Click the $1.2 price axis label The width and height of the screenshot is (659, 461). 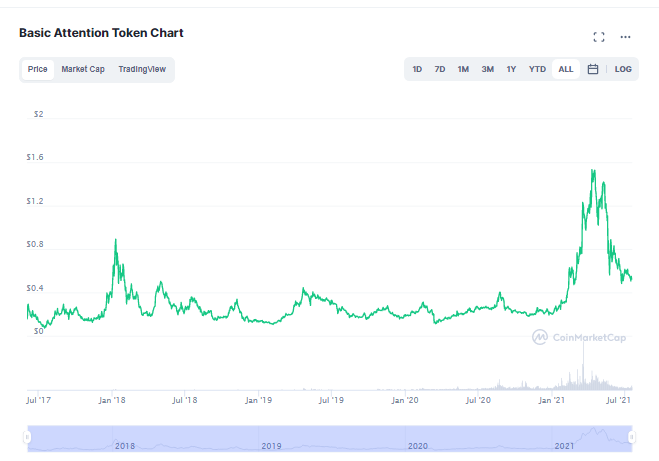35,201
